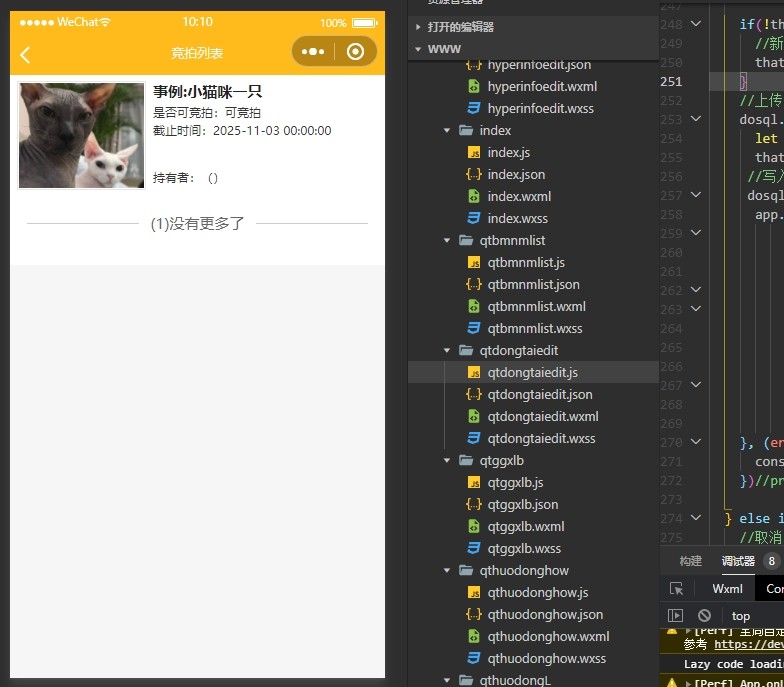This screenshot has height=687, width=784.
Task: Fold code block at line 270
Action: 696,442
